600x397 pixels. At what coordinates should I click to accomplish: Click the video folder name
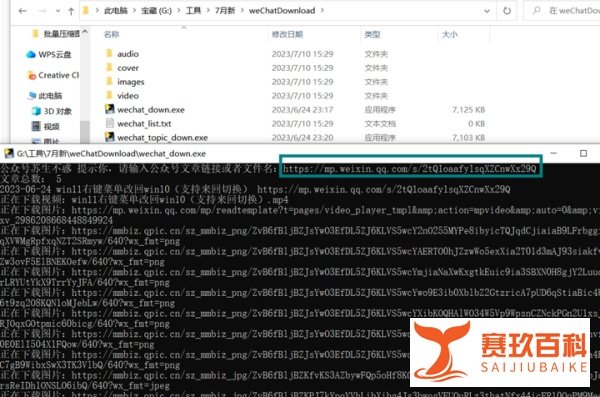[x=128, y=96]
